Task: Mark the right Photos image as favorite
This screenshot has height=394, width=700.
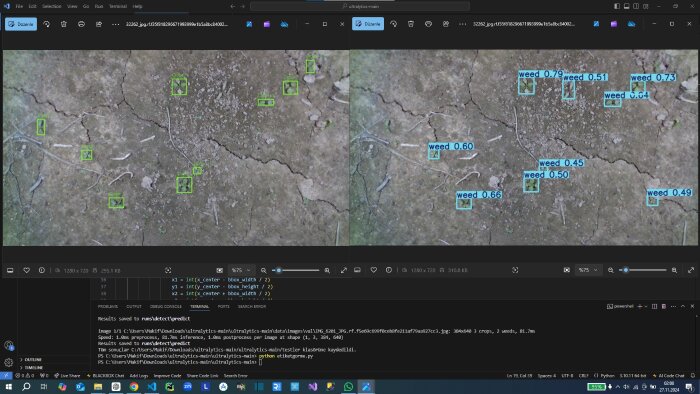Action: [x=374, y=270]
